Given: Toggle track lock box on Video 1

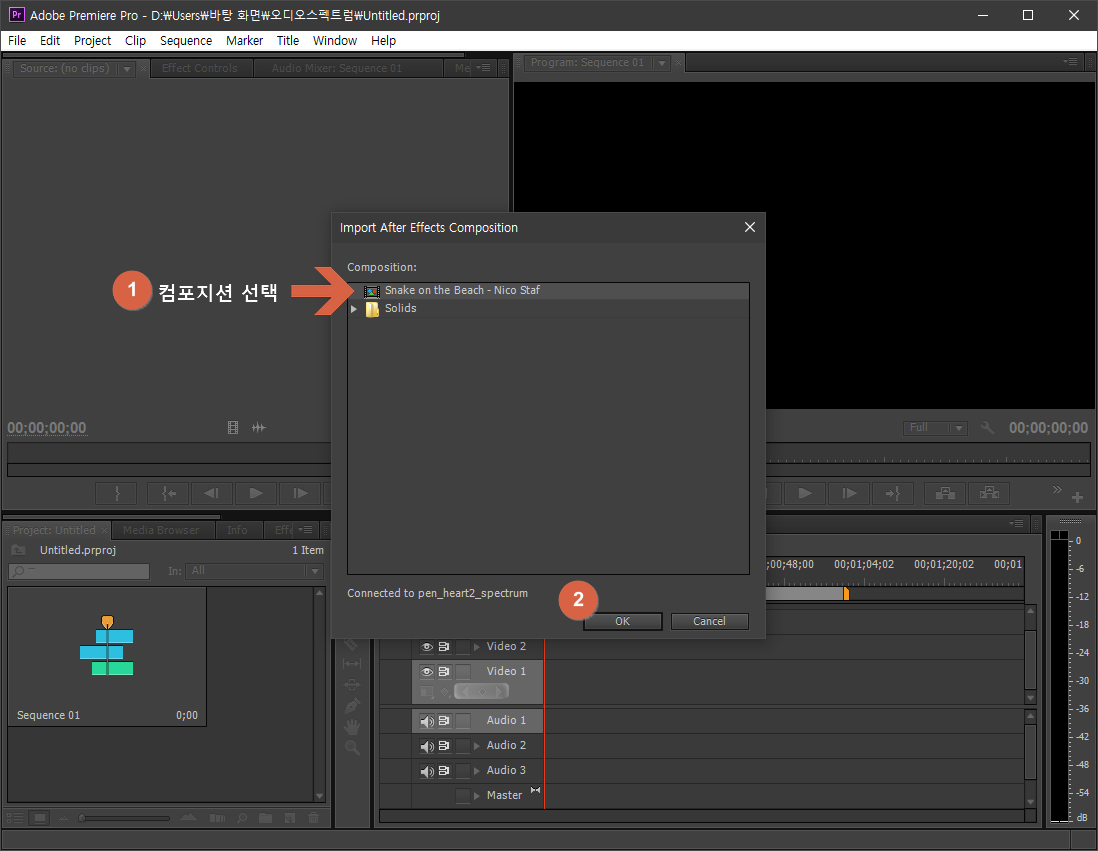Looking at the screenshot, I should pyautogui.click(x=463, y=672).
